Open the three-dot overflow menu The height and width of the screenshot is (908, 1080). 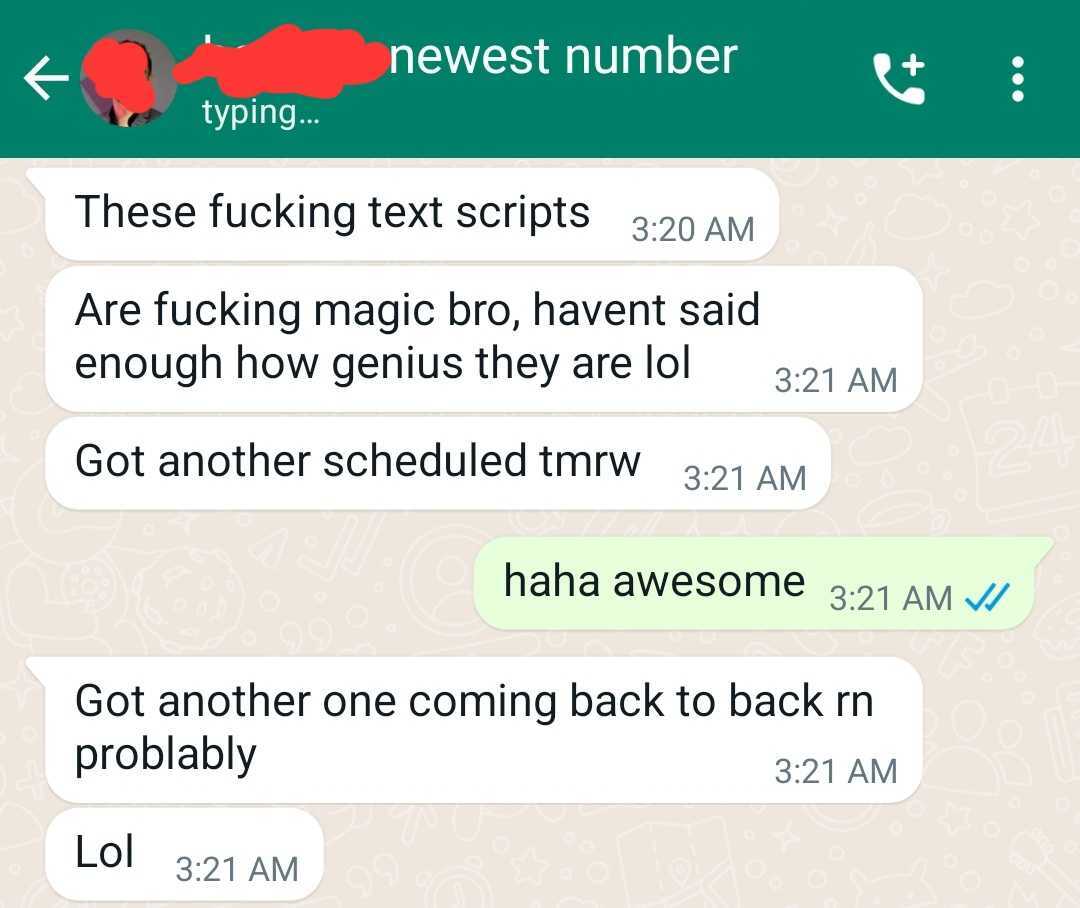click(x=1017, y=79)
